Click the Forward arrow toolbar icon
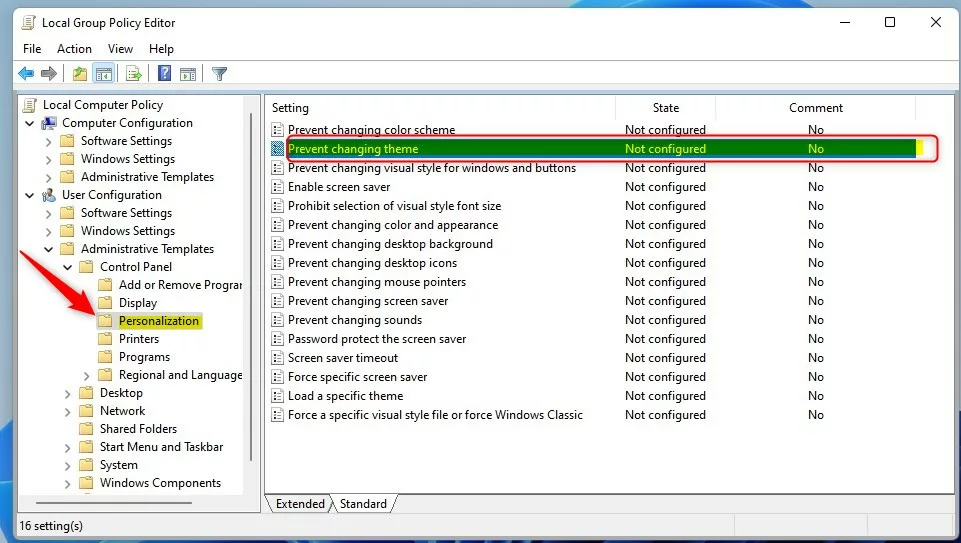 [x=48, y=74]
